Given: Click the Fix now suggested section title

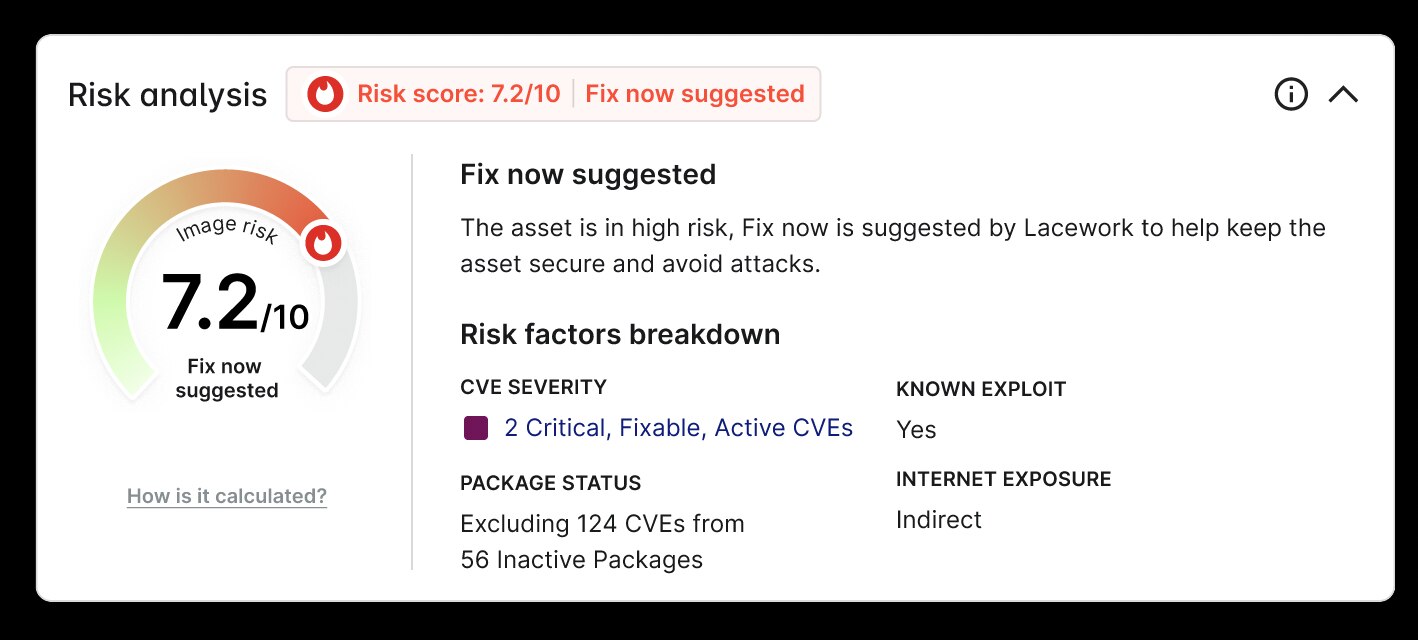Looking at the screenshot, I should [x=587, y=174].
